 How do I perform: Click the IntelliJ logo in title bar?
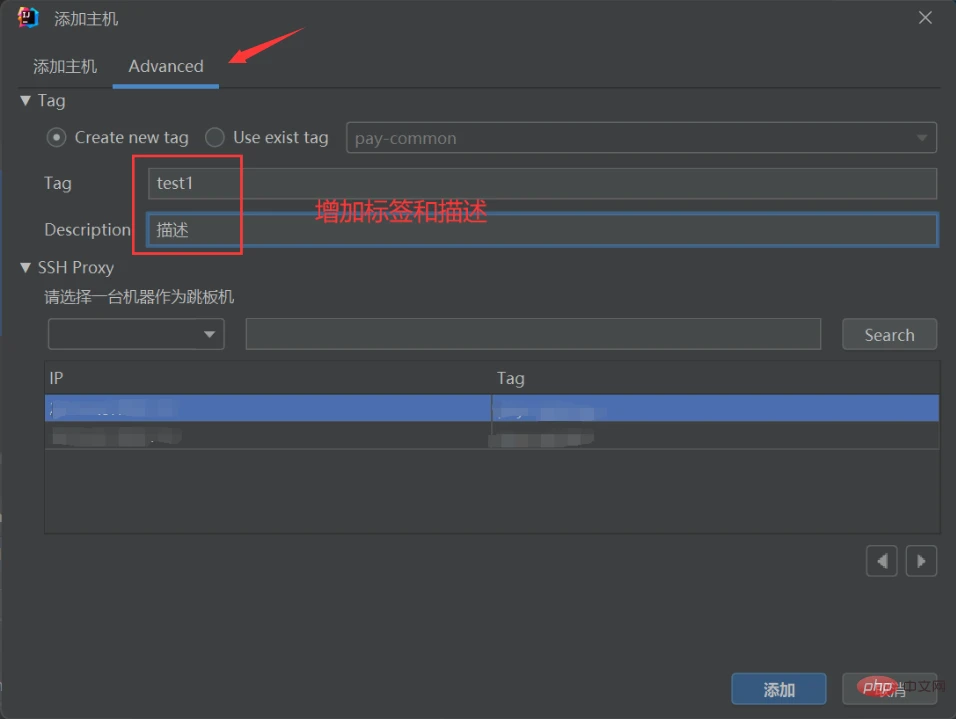click(x=28, y=18)
